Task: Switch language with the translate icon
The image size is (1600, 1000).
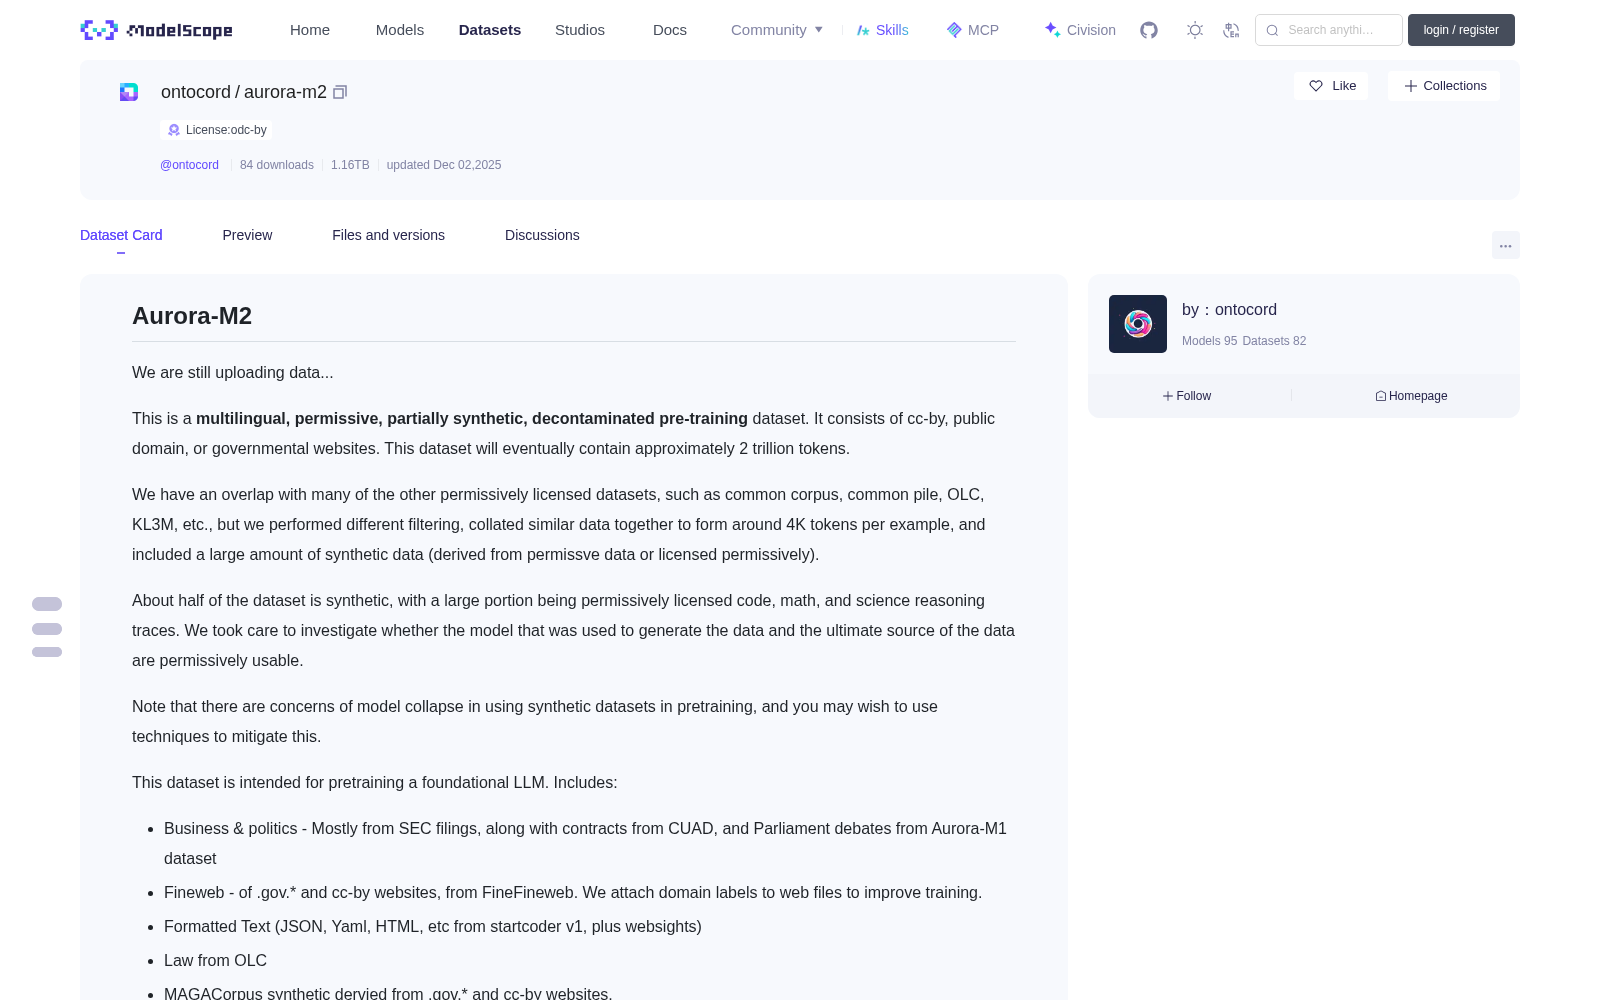Action: [1231, 30]
